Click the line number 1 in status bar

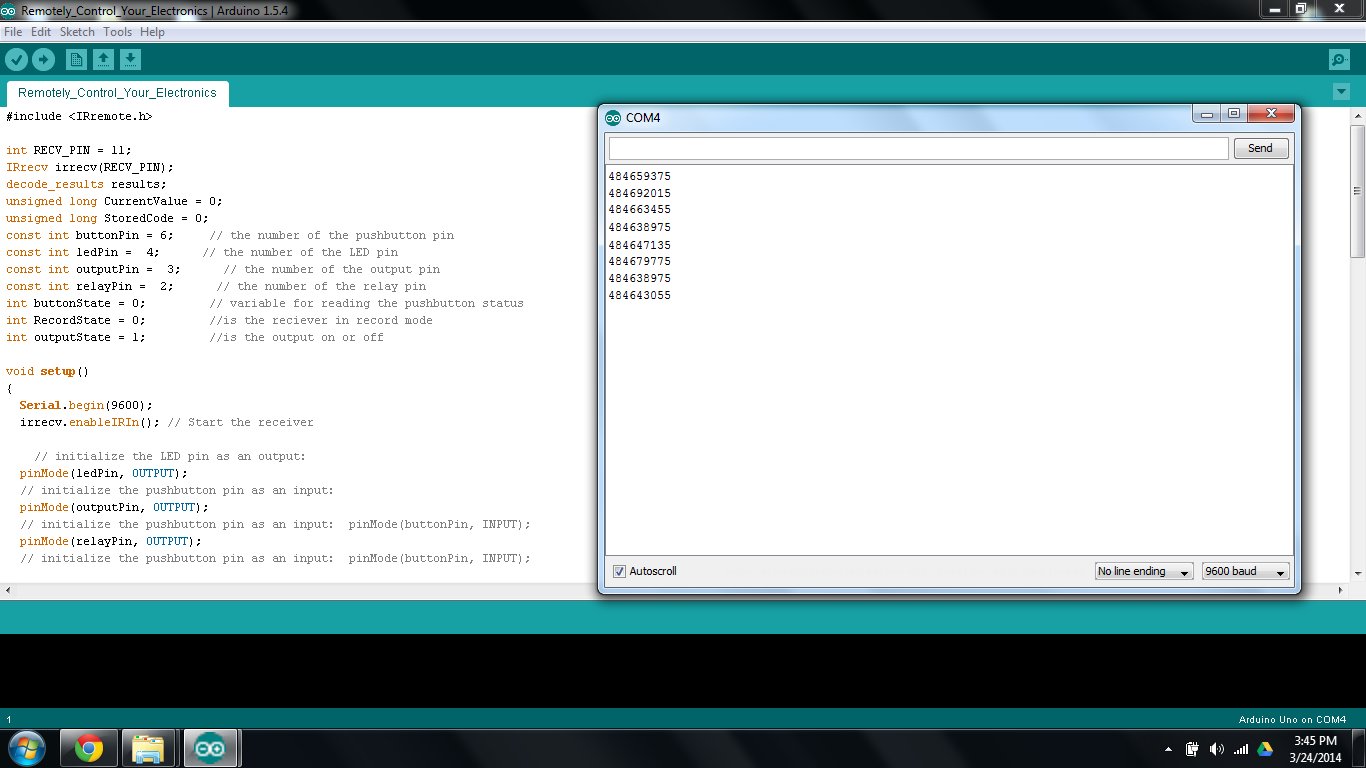point(9,719)
